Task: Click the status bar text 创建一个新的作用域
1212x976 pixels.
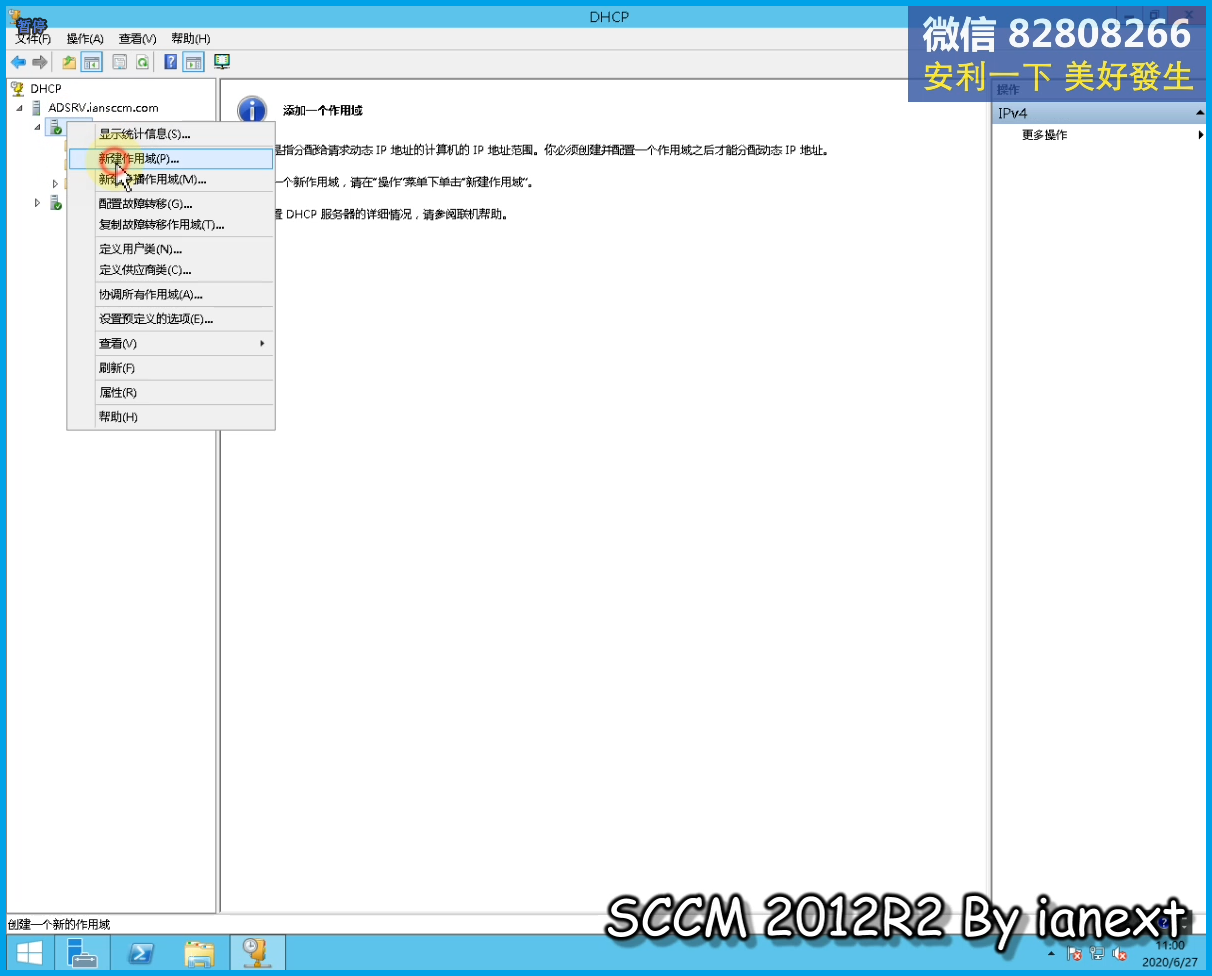Action: (x=59, y=924)
